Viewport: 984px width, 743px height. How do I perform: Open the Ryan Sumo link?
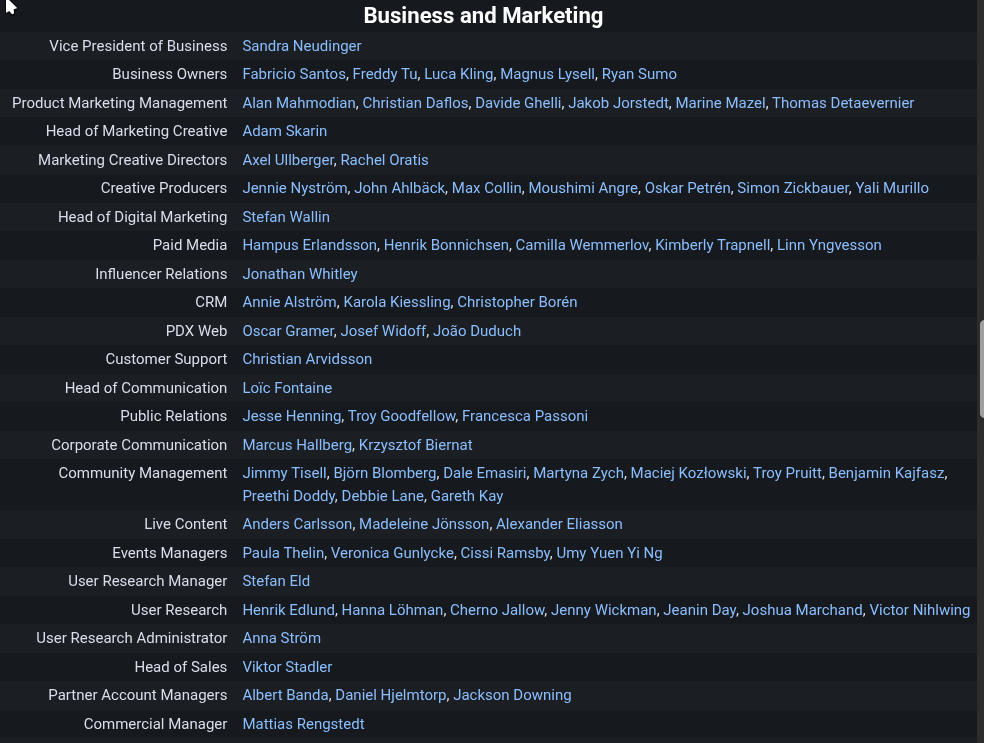coord(639,74)
